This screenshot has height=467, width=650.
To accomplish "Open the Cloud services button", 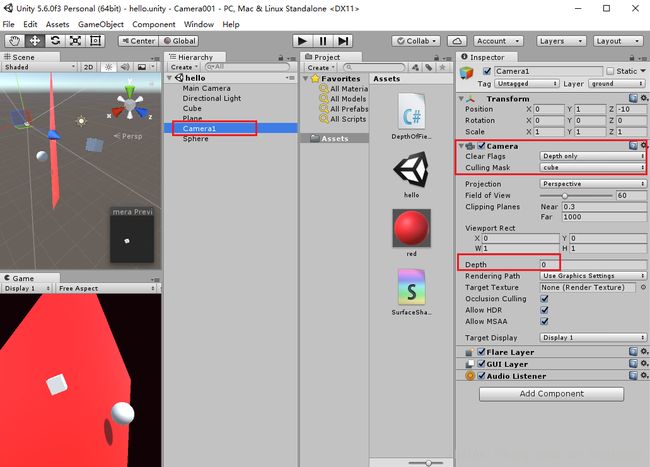I will point(457,41).
